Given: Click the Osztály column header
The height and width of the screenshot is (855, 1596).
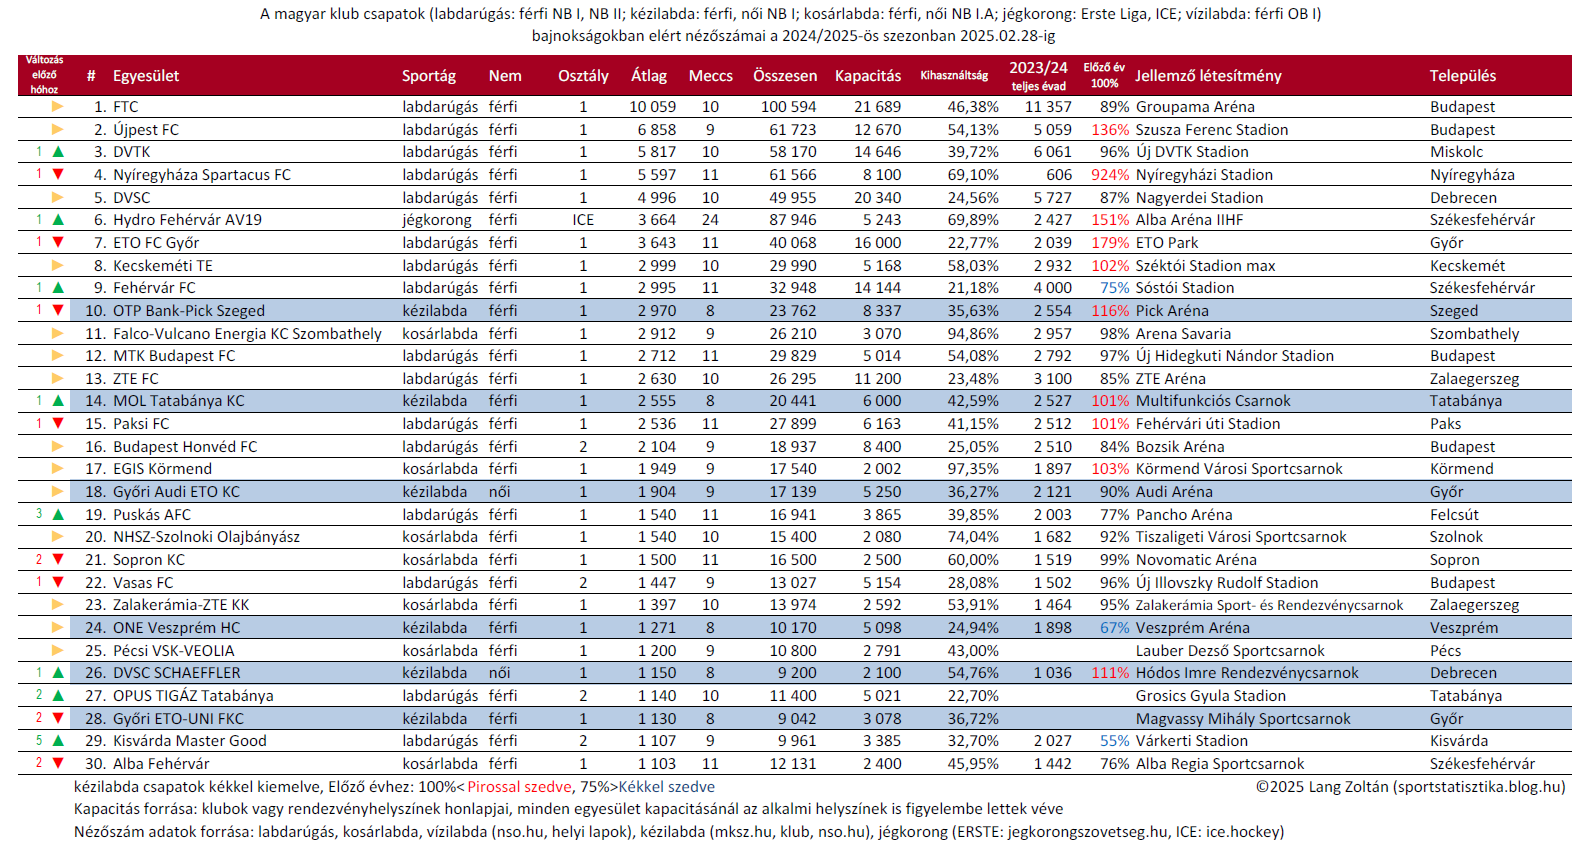Looking at the screenshot, I should [583, 76].
